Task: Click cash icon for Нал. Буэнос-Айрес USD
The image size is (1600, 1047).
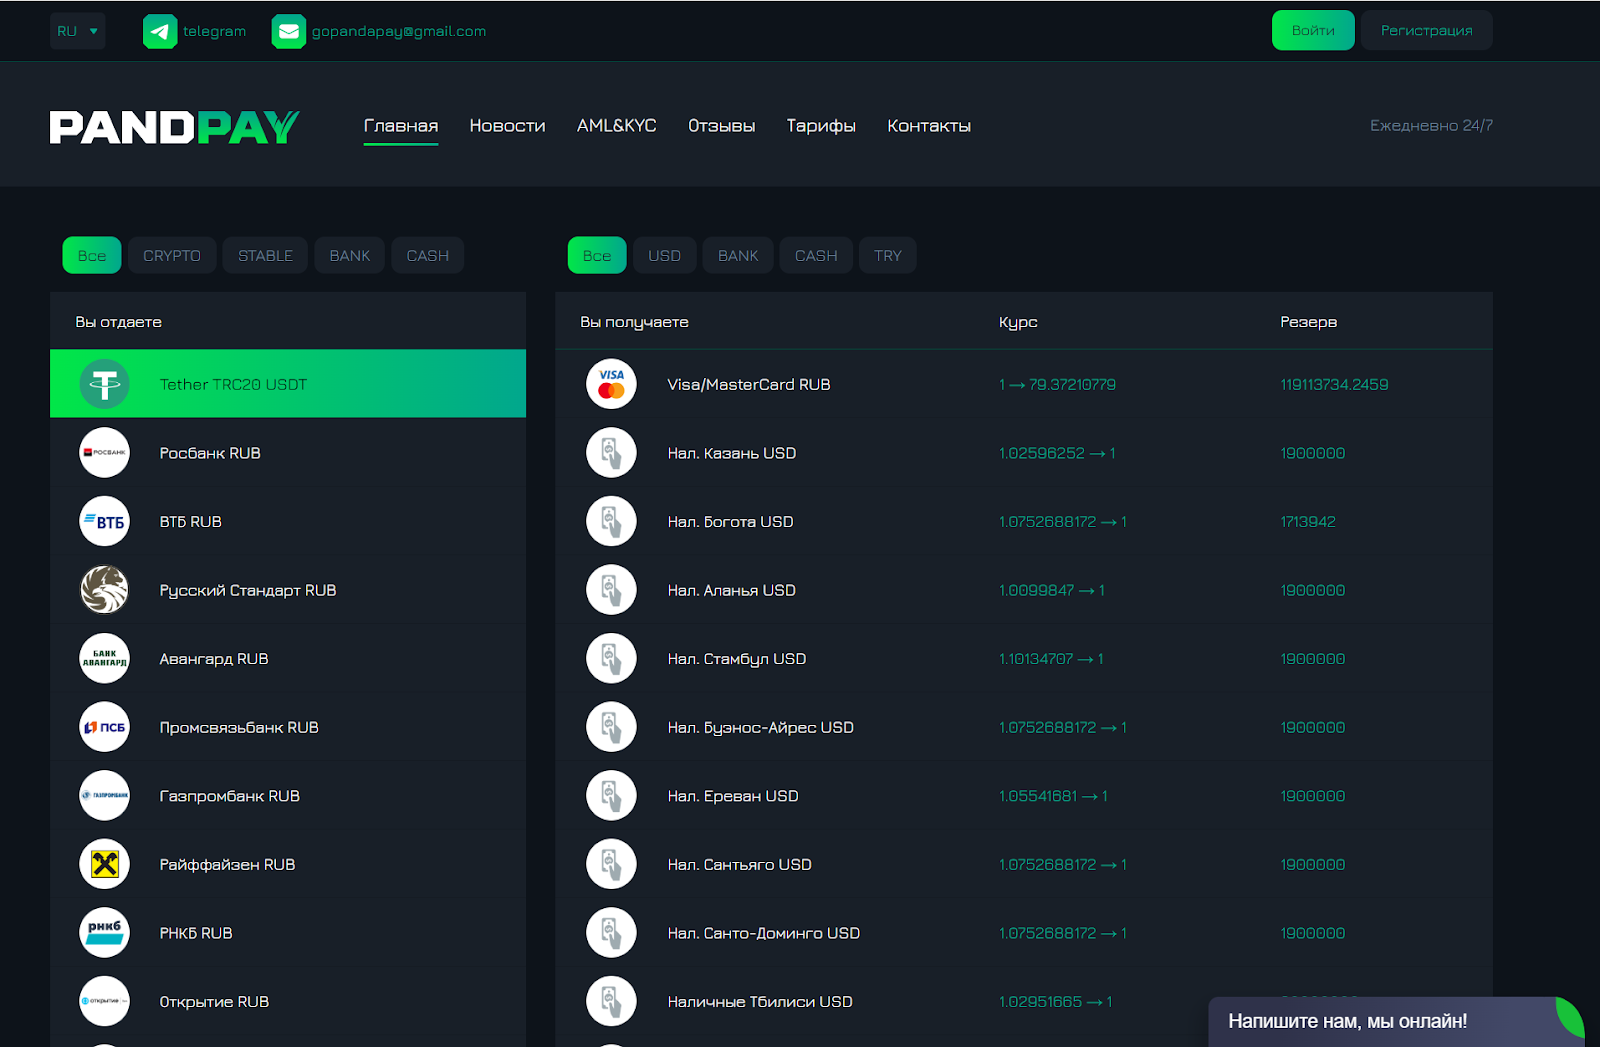Action: click(611, 727)
